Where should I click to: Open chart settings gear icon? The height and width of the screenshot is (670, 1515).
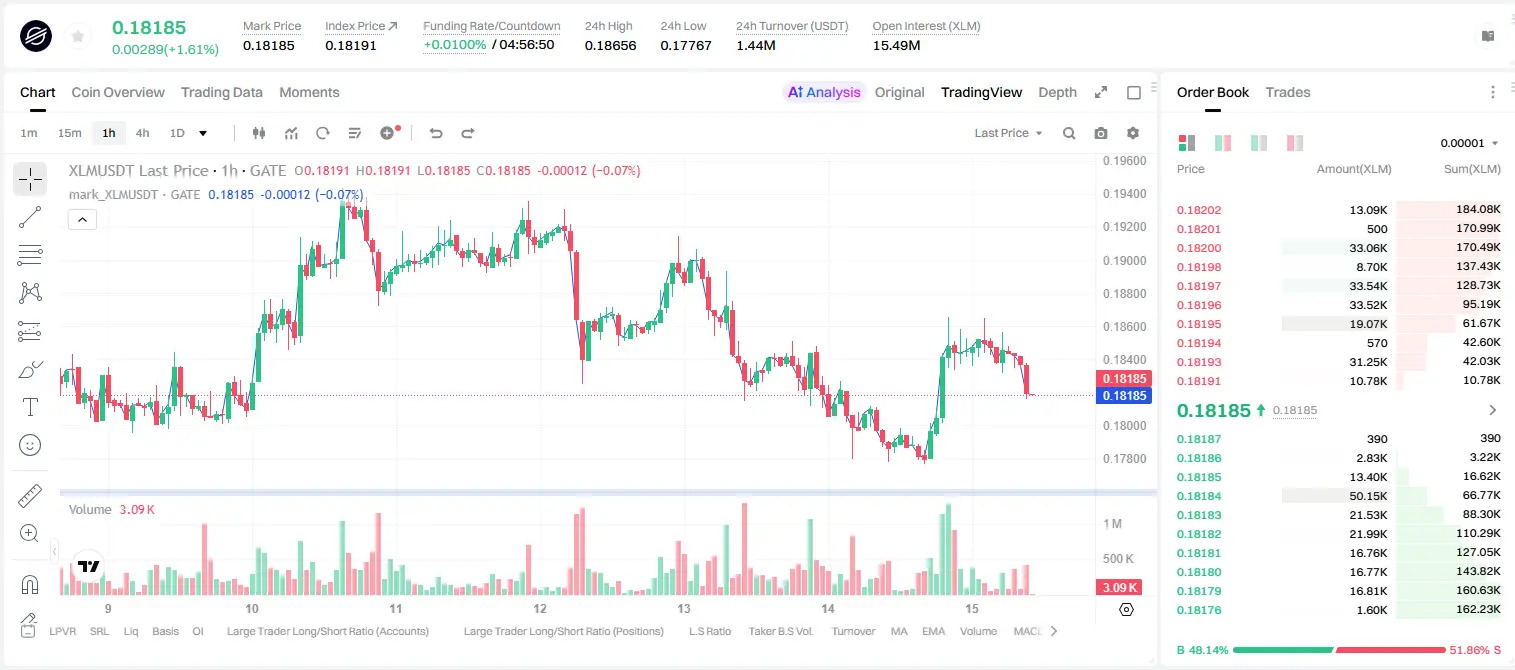point(1133,133)
